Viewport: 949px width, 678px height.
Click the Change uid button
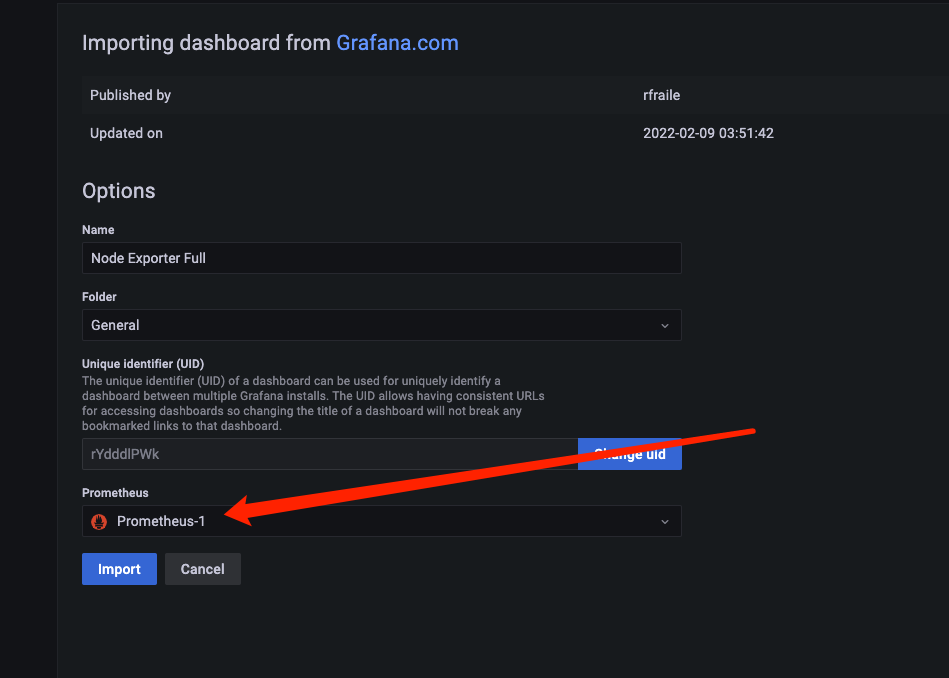(629, 454)
